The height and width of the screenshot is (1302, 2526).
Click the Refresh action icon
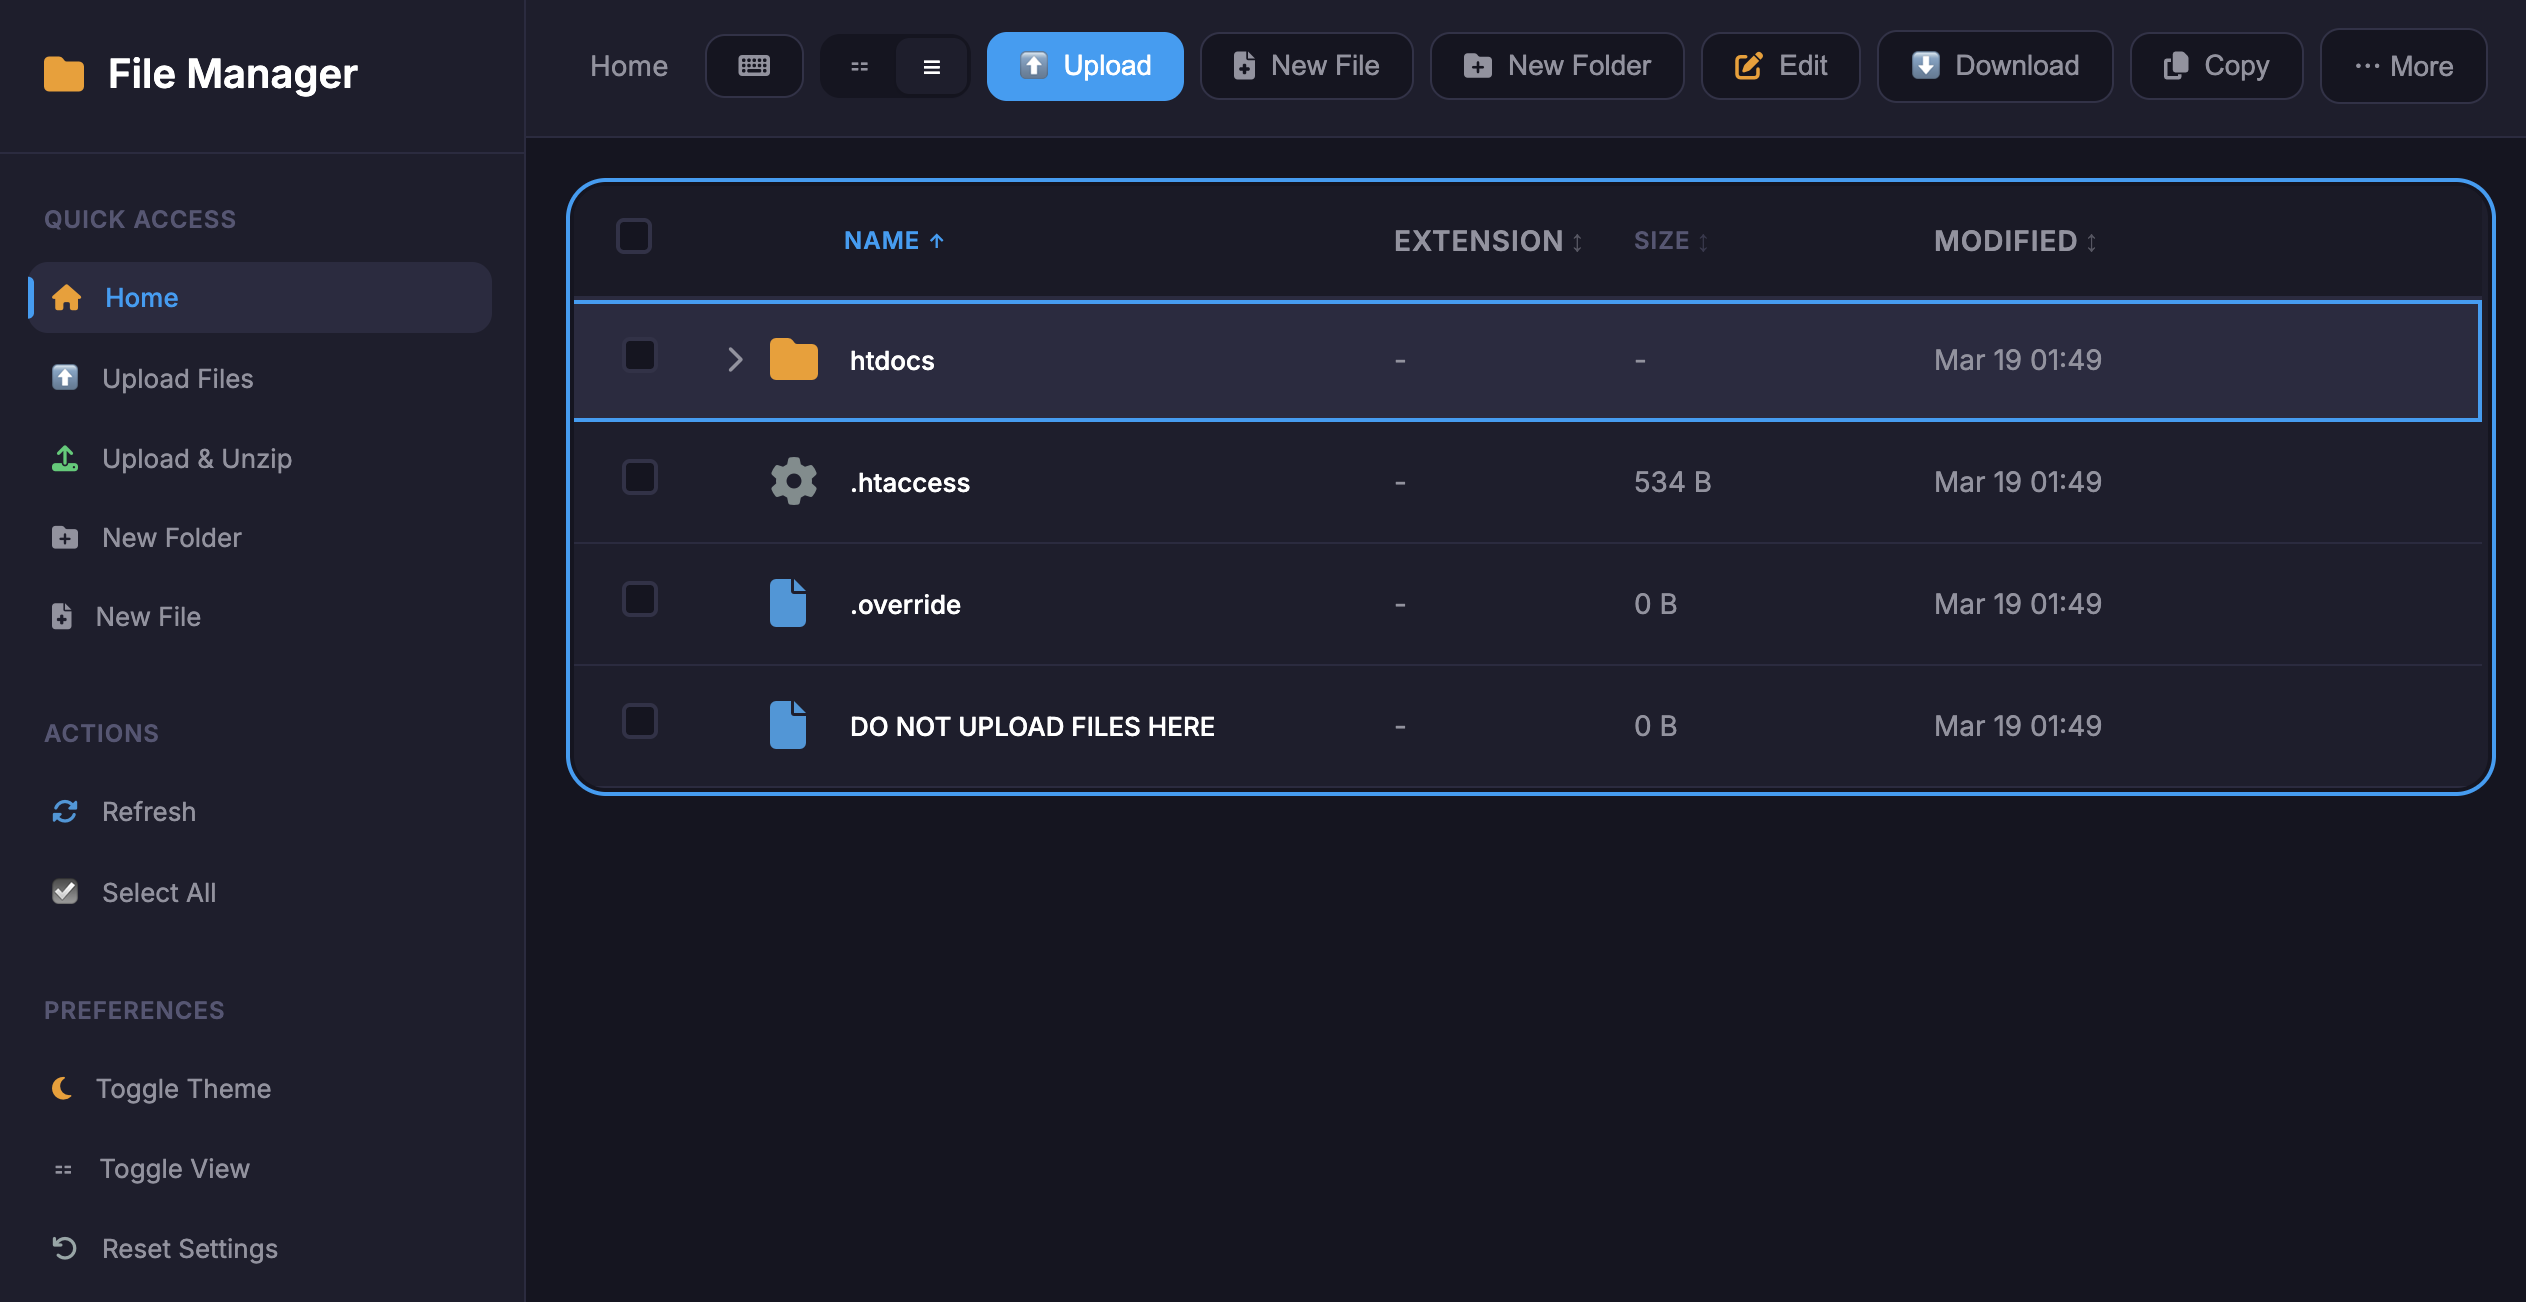64,812
